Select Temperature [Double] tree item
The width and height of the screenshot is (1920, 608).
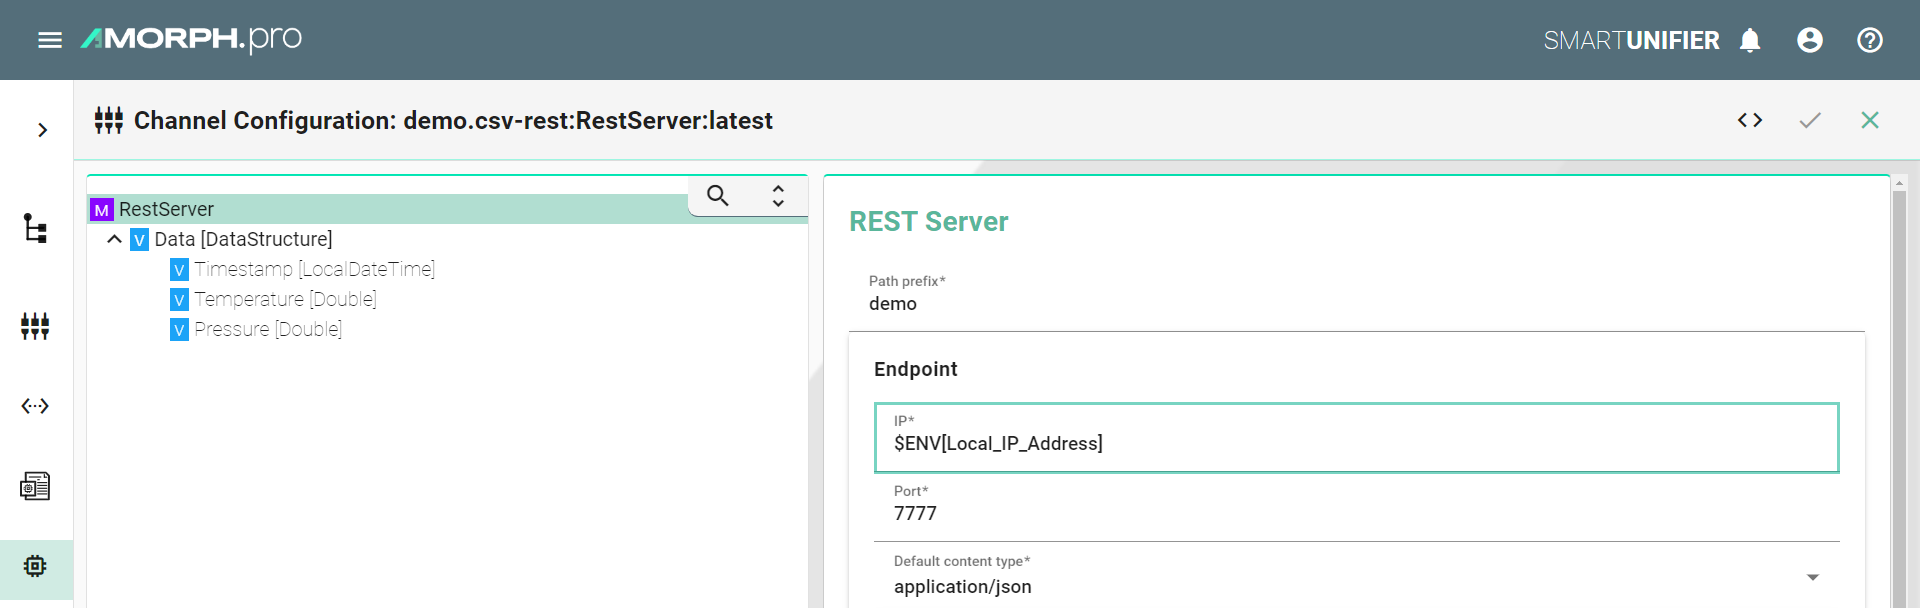(x=285, y=299)
